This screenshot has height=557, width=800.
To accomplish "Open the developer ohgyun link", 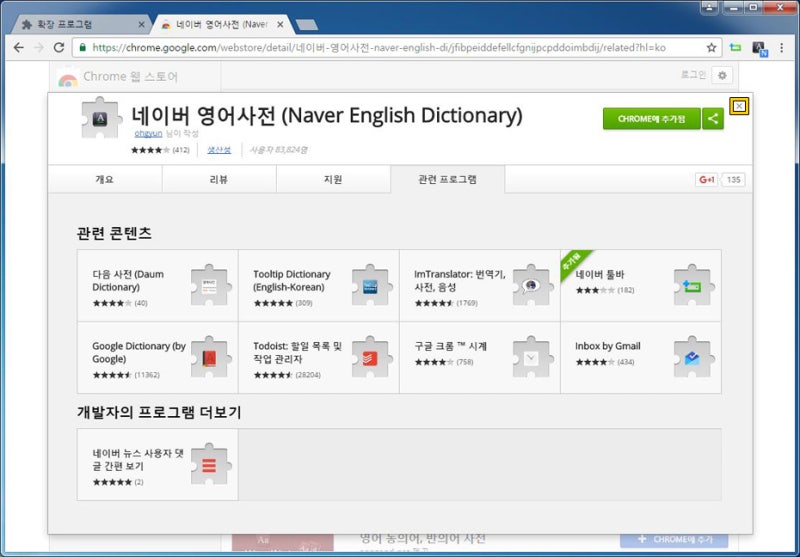I will click(x=148, y=133).
